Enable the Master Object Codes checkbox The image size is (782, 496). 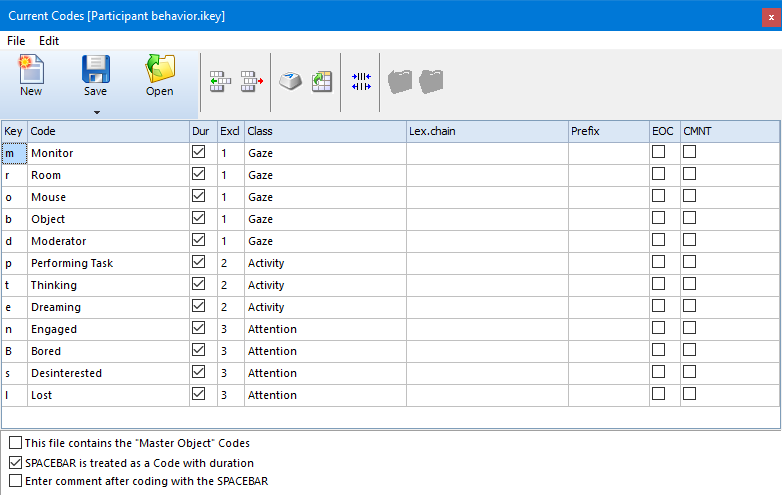15,442
